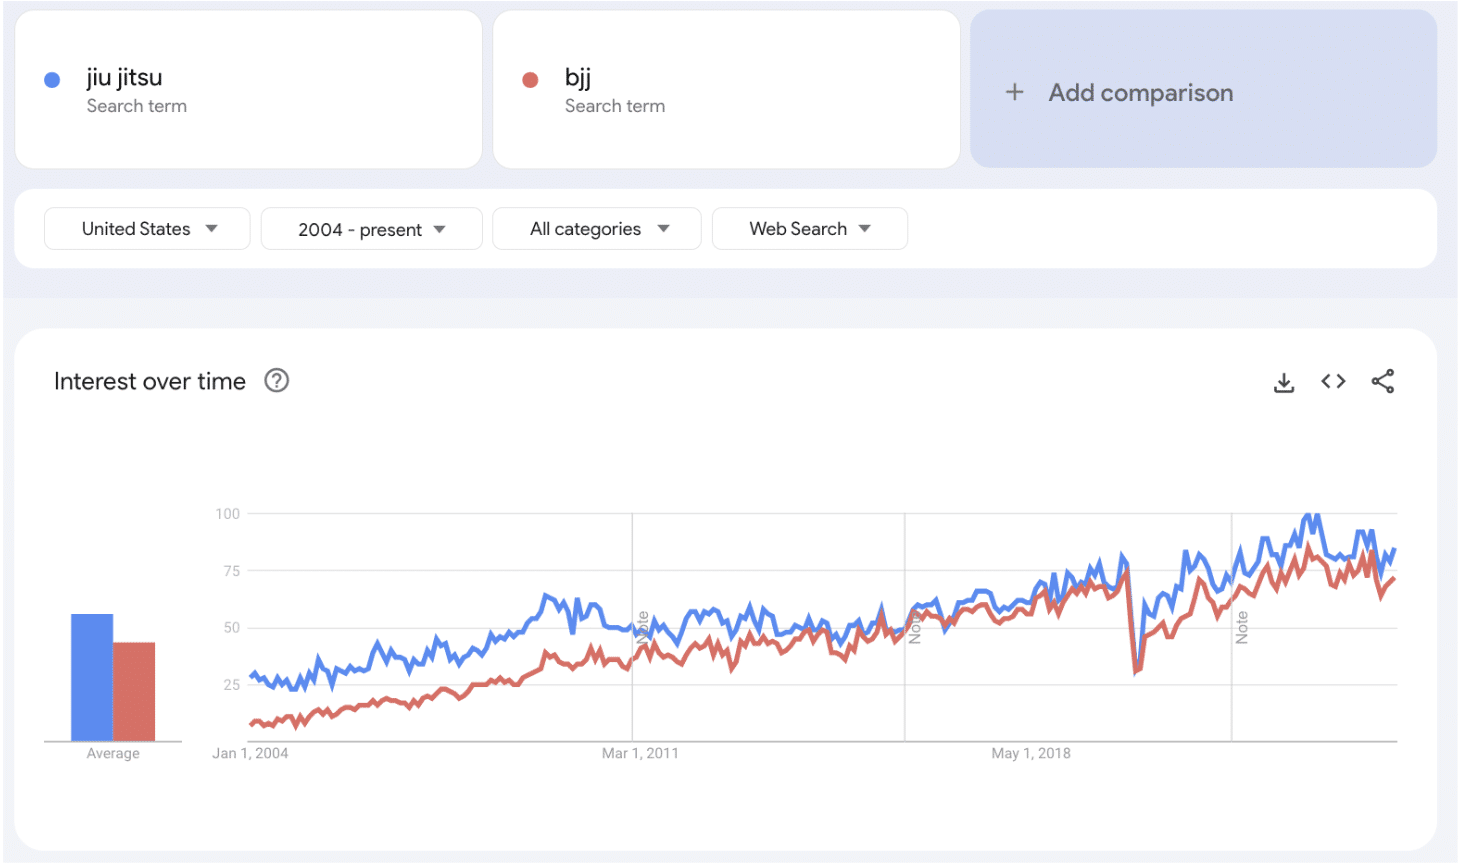Edit the bjj search term
The width and height of the screenshot is (1458, 864).
coord(578,78)
